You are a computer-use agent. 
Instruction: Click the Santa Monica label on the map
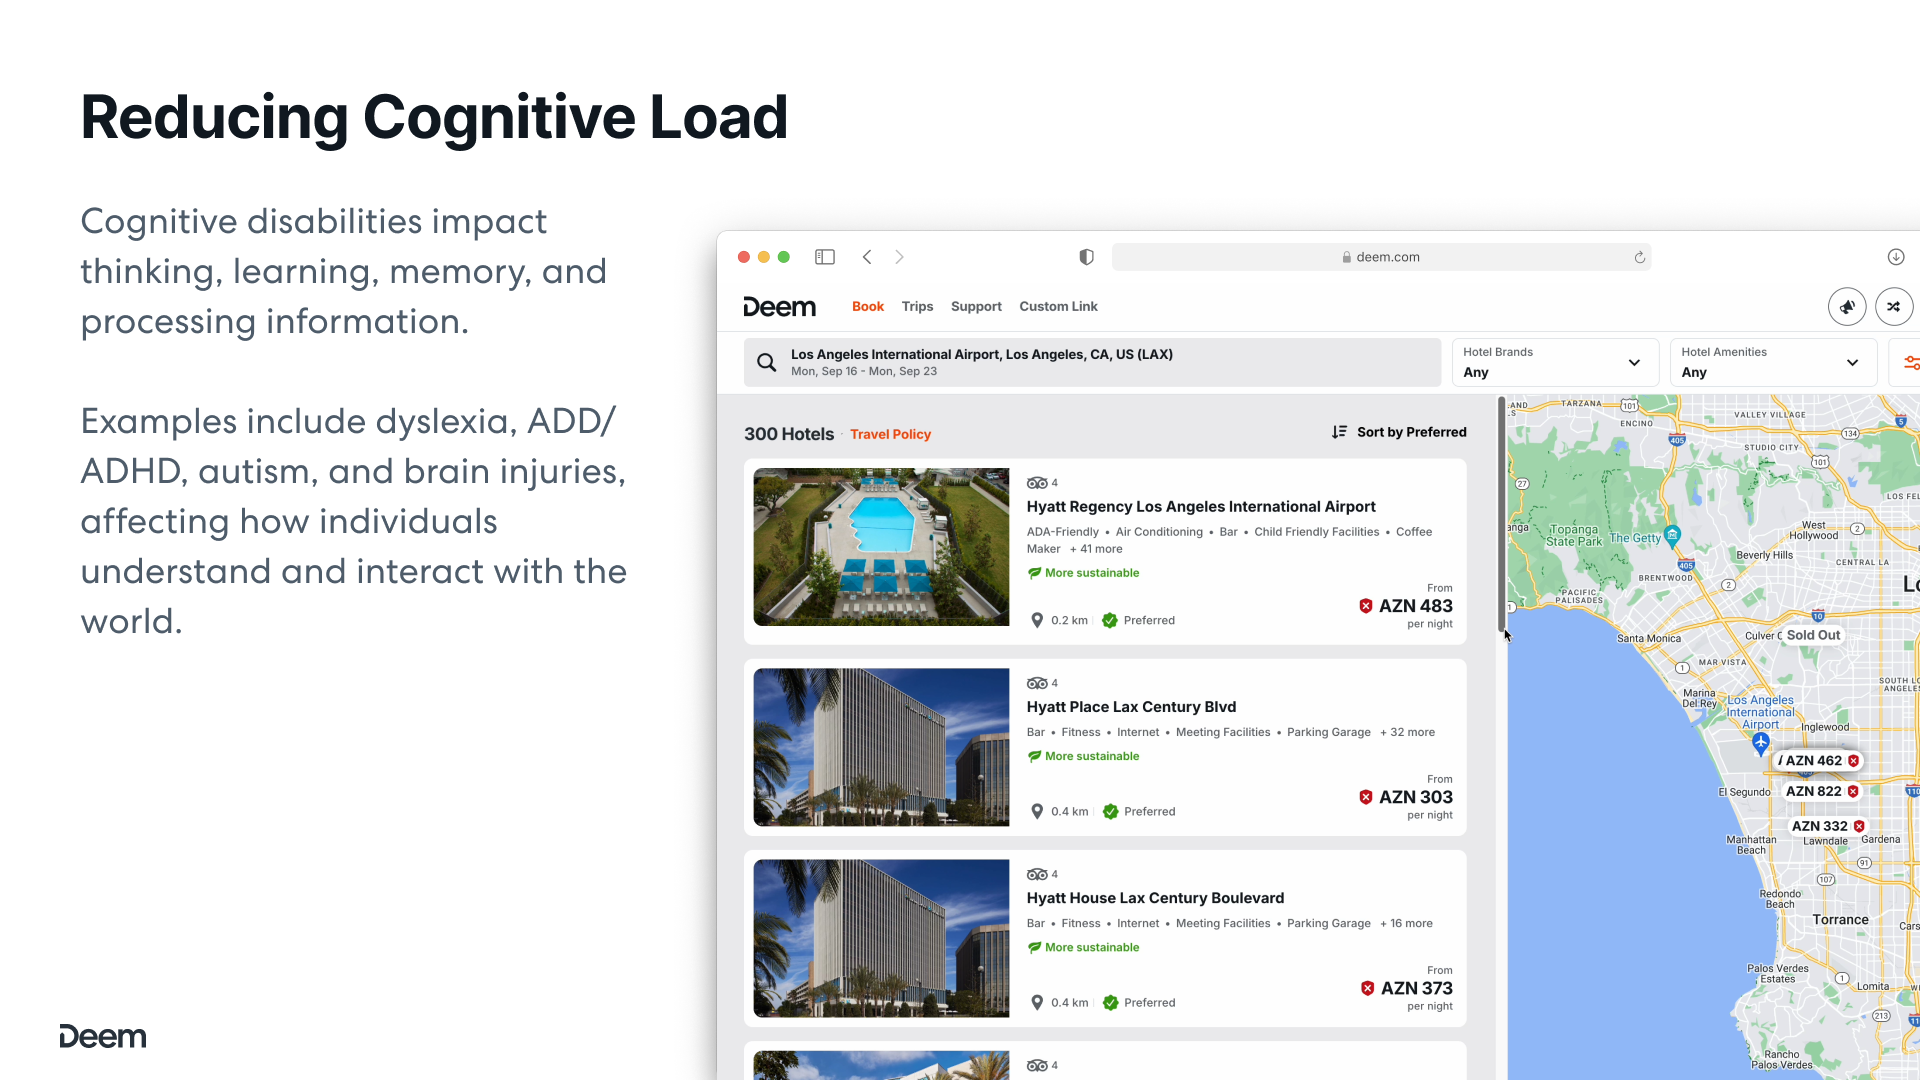point(1649,638)
